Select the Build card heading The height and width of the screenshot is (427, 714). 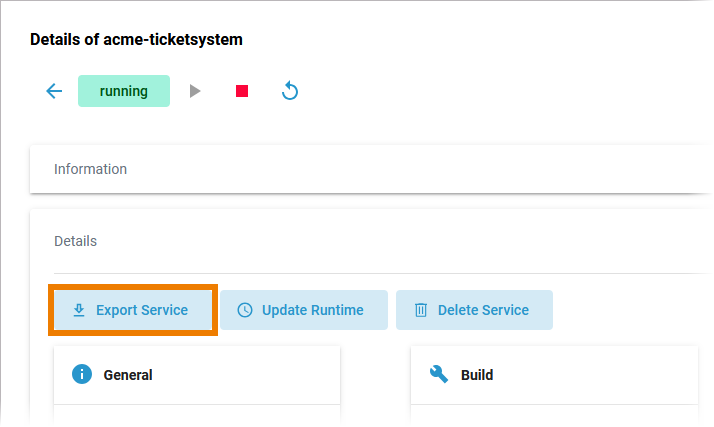pyautogui.click(x=477, y=375)
